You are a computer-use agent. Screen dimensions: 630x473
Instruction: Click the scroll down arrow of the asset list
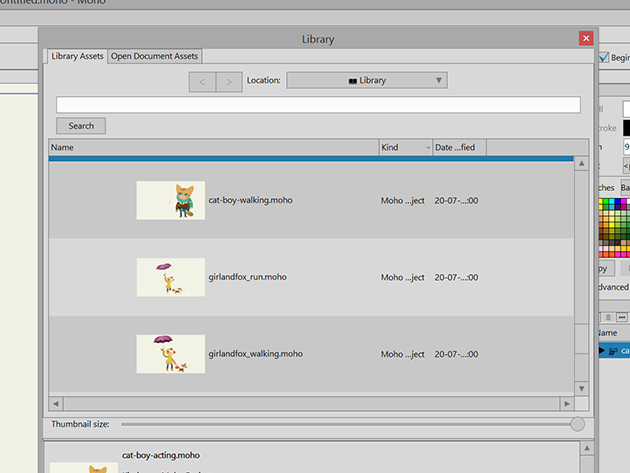point(581,389)
